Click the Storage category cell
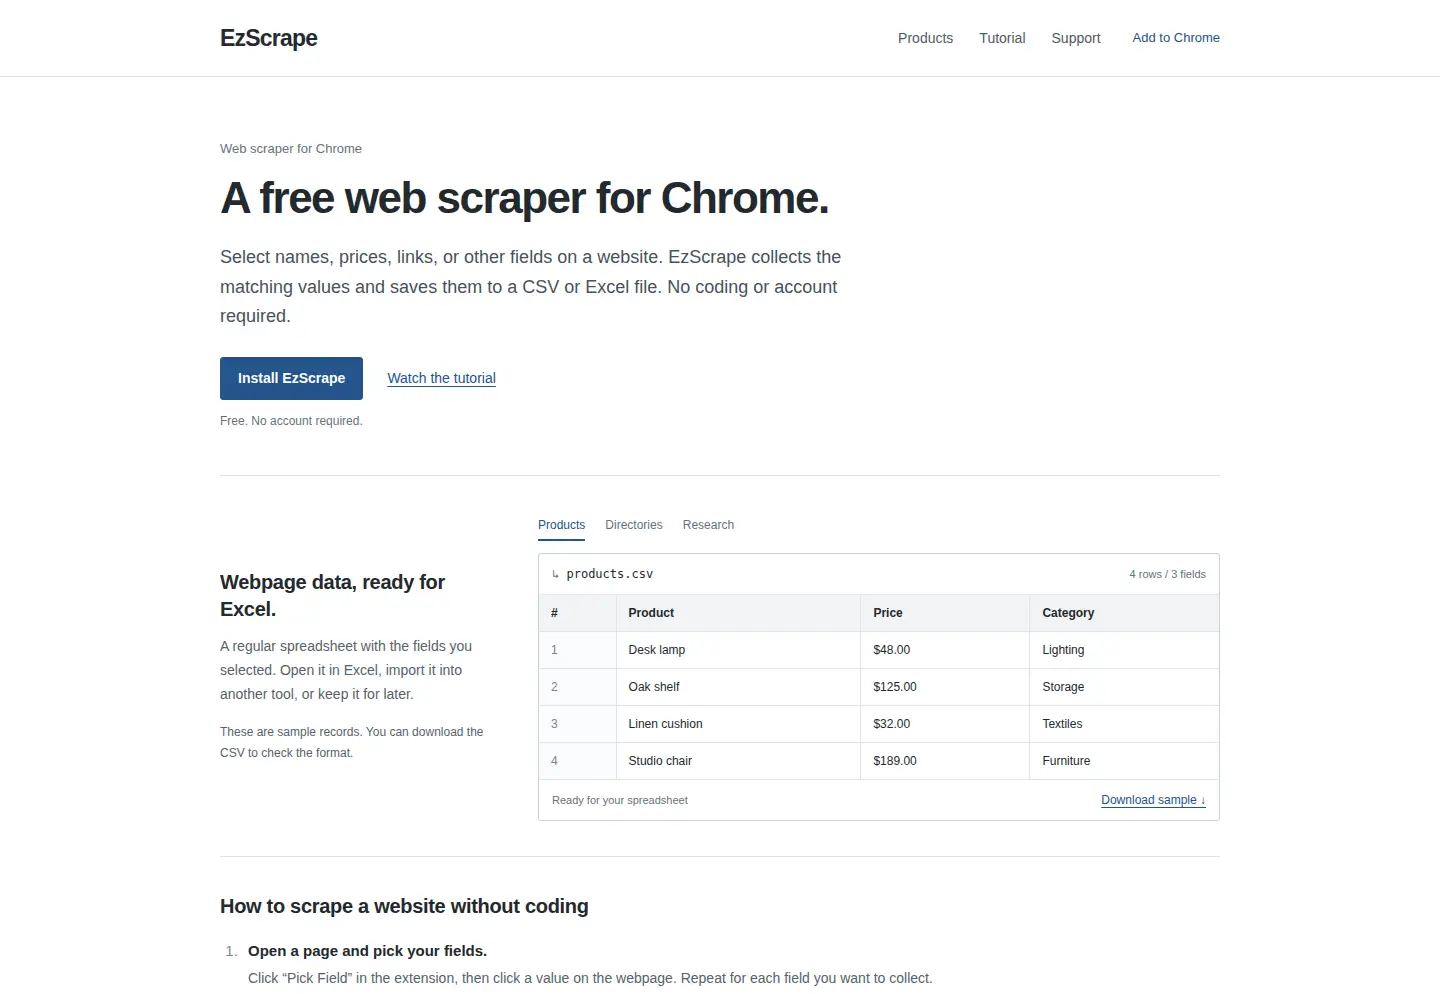 [x=1124, y=687]
